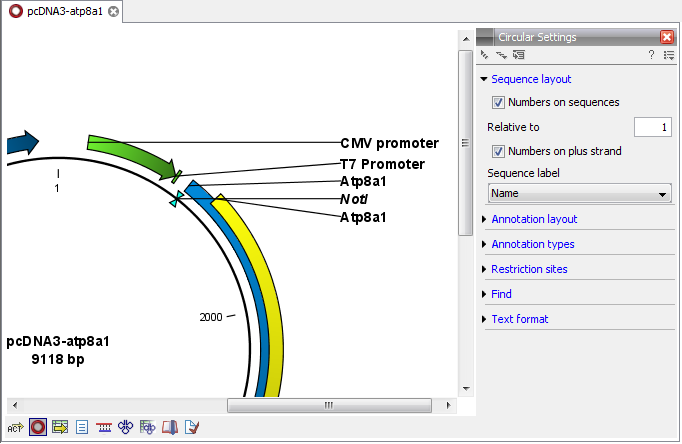
Task: Click the expand all settings groups icon
Action: 485,55
